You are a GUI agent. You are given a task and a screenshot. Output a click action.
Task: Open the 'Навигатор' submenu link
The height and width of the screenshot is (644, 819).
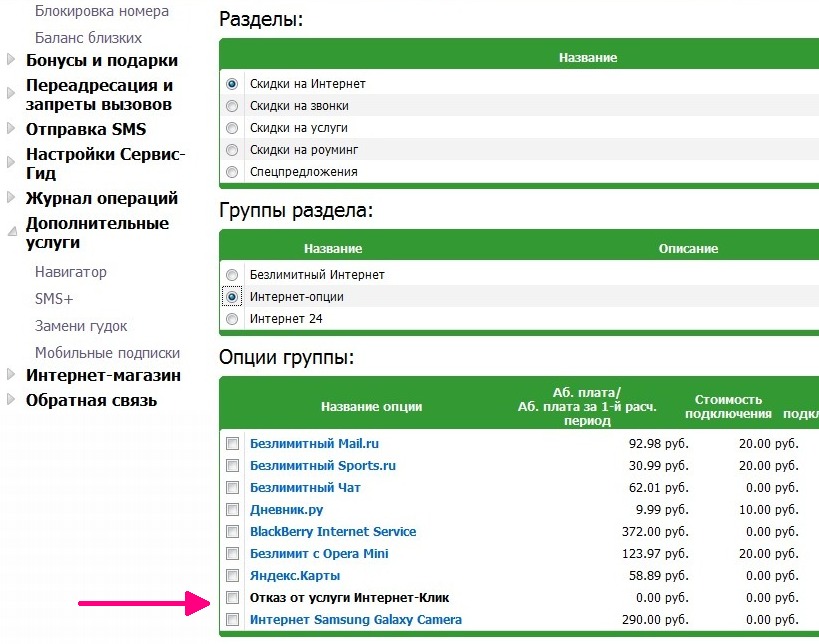pos(71,272)
